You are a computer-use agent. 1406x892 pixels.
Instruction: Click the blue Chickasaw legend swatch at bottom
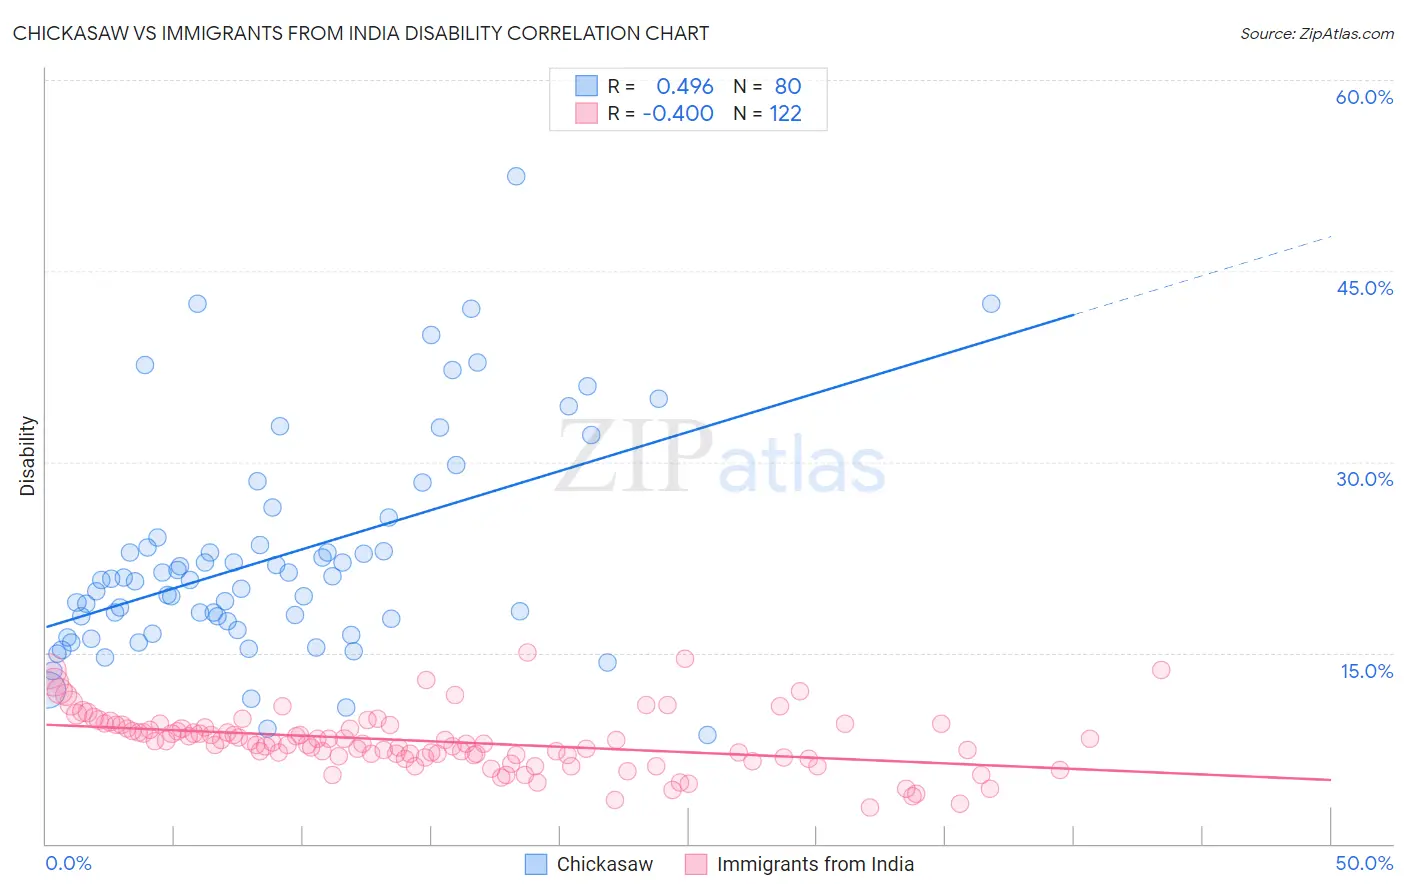[x=536, y=864]
